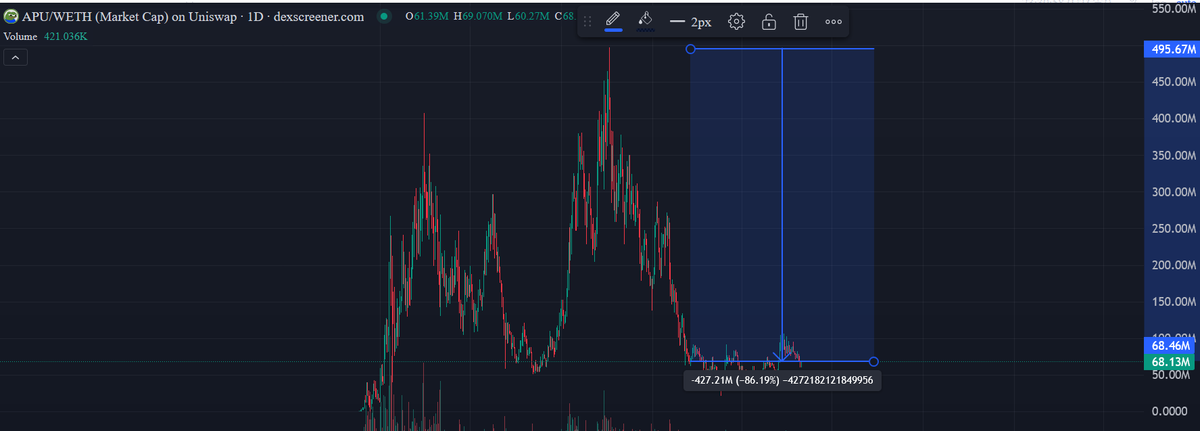Click the APU/WETH chart title text
Image resolution: width=1200 pixels, height=431 pixels.
click(193, 17)
